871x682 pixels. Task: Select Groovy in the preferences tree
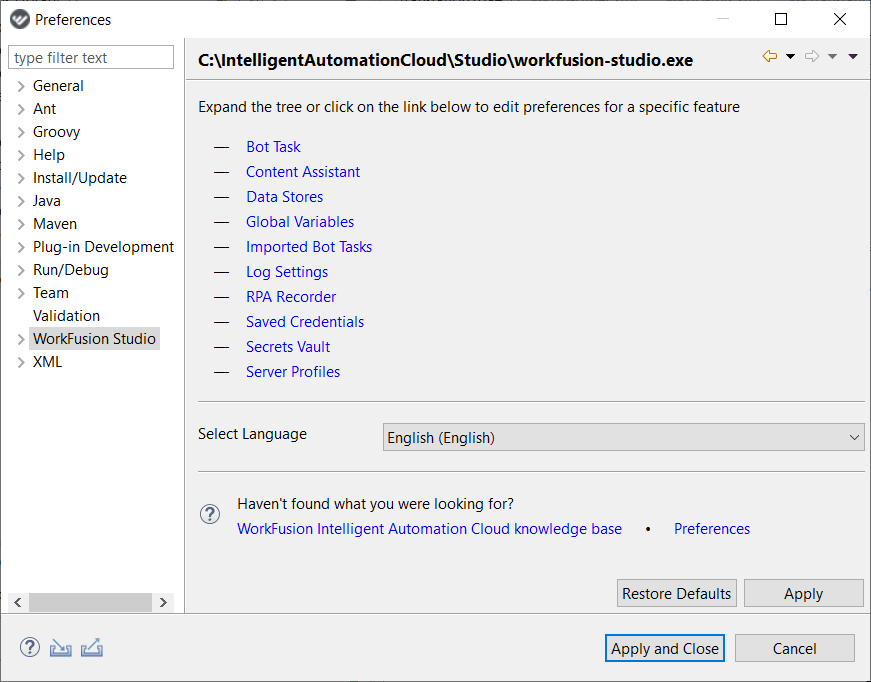[x=57, y=132]
